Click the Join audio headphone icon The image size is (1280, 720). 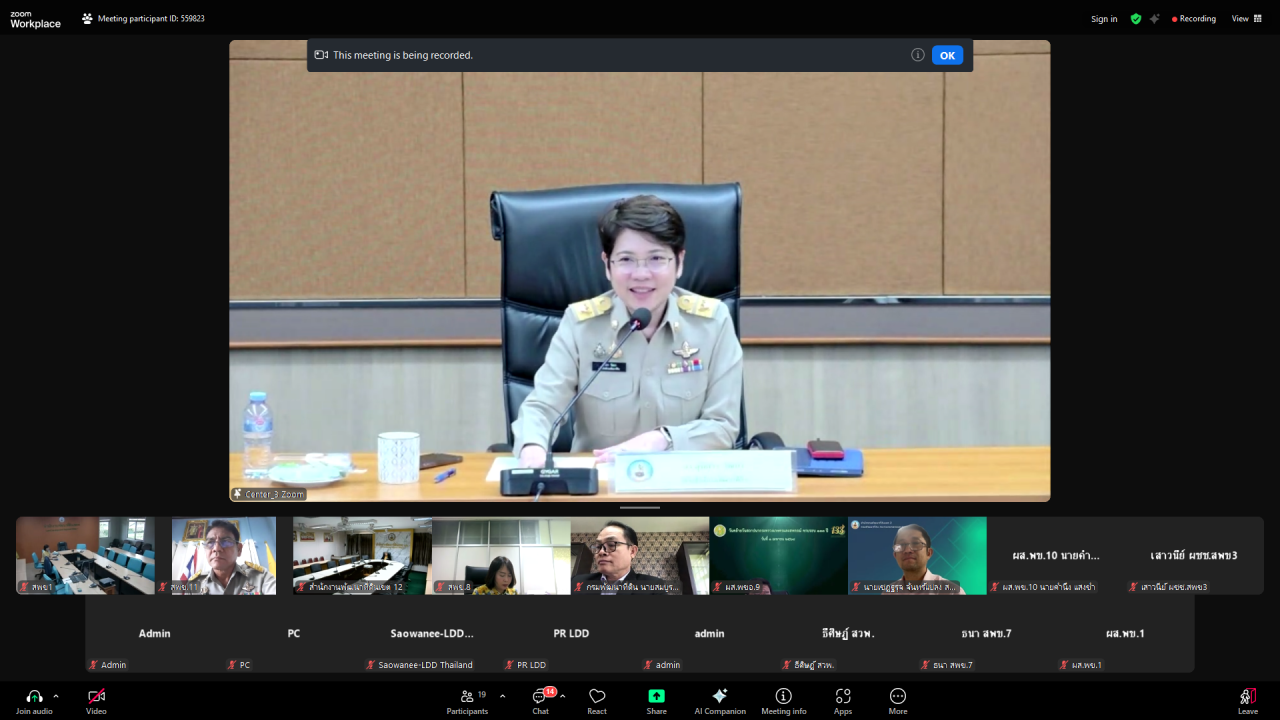pyautogui.click(x=34, y=697)
